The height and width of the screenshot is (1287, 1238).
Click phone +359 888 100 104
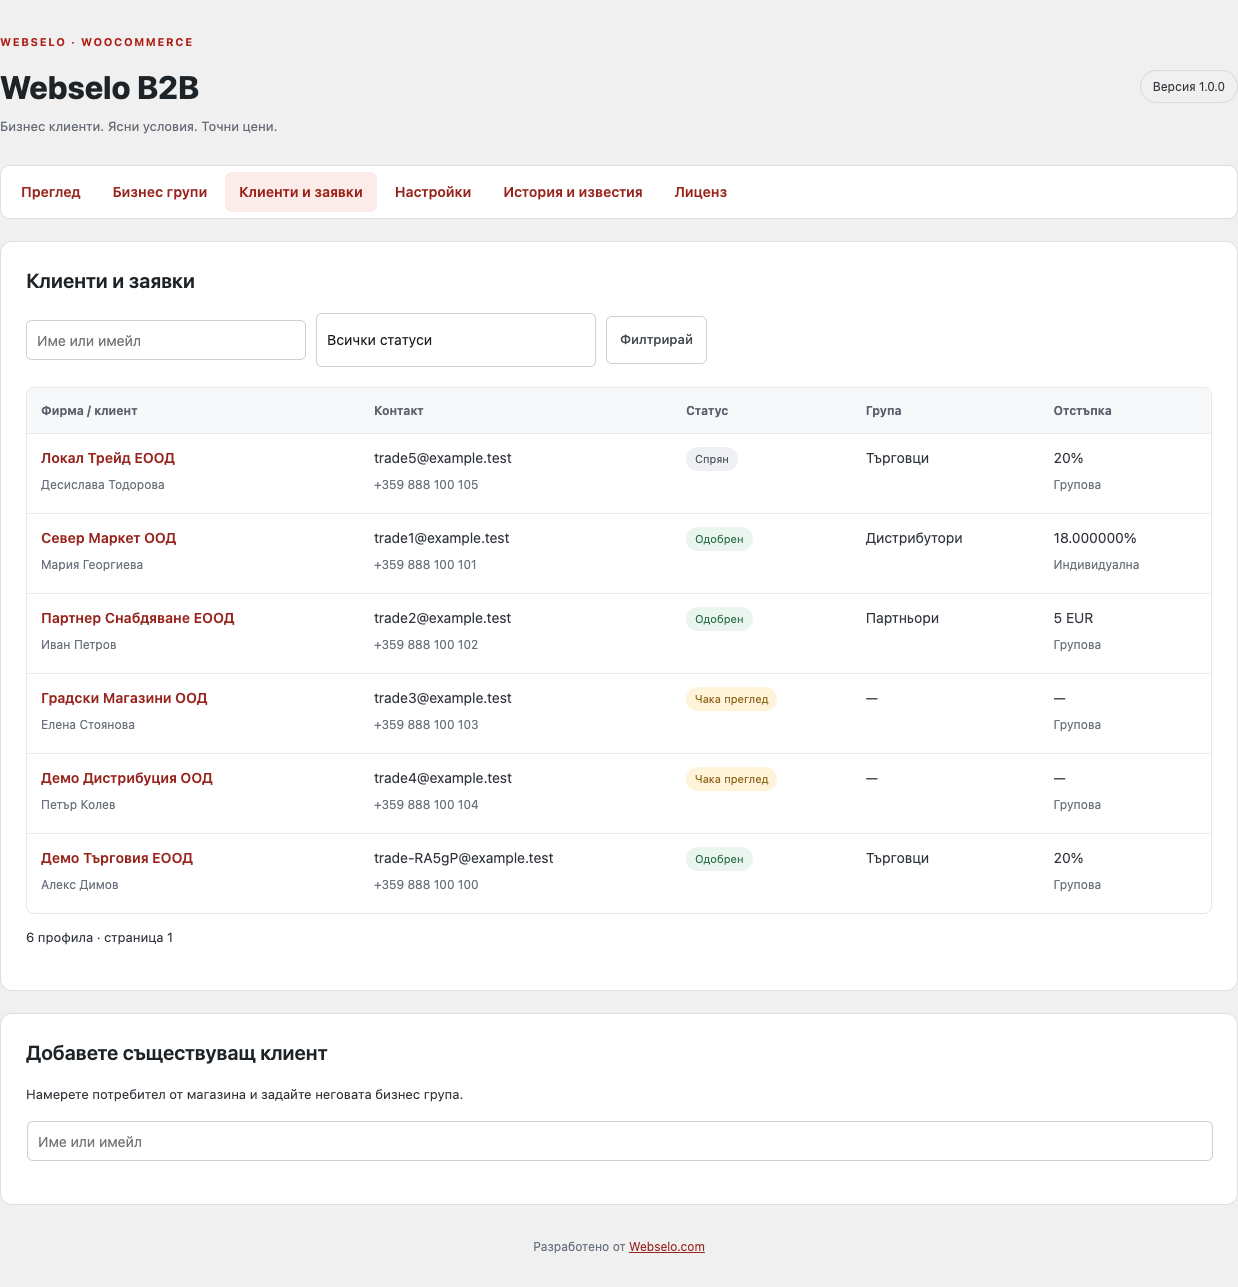click(x=426, y=805)
